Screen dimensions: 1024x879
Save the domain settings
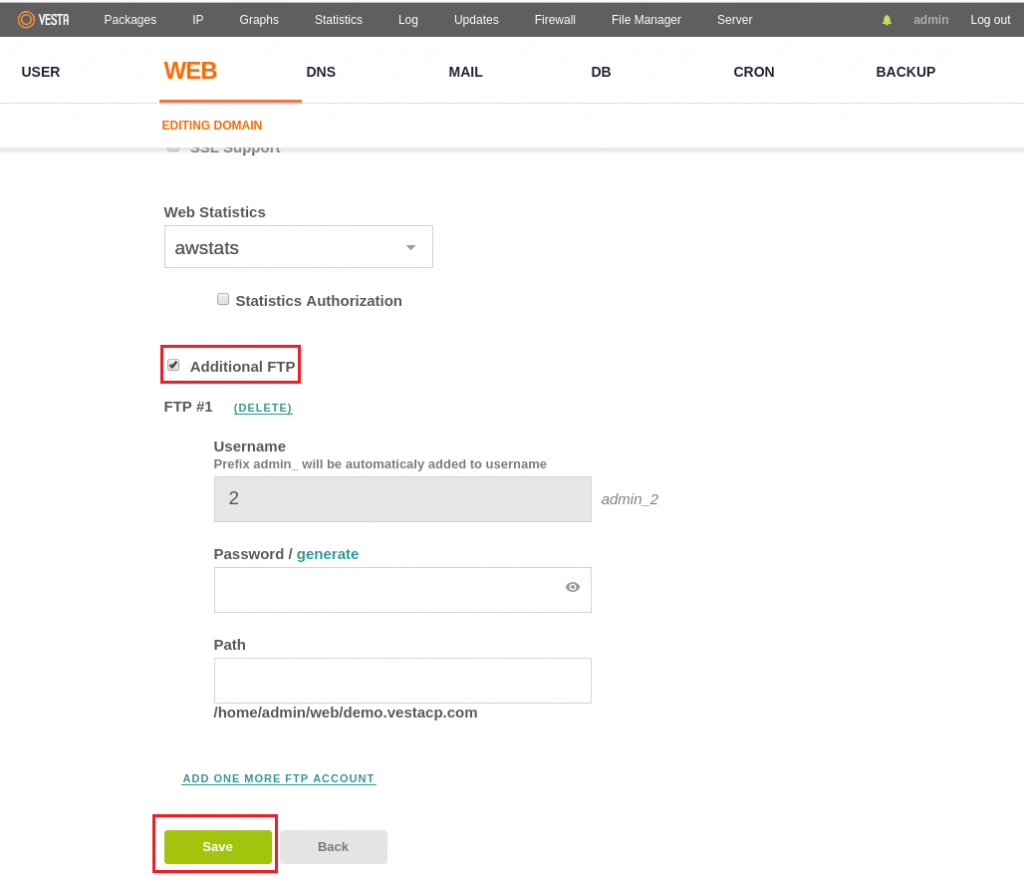pos(216,845)
